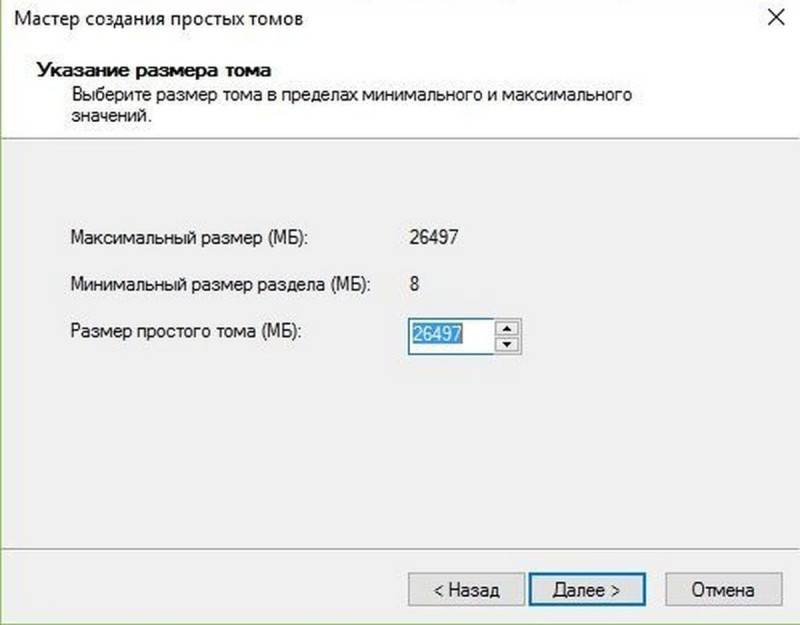Click the minimum partition size value 8
Viewport: 800px width, 625px height.
[414, 284]
